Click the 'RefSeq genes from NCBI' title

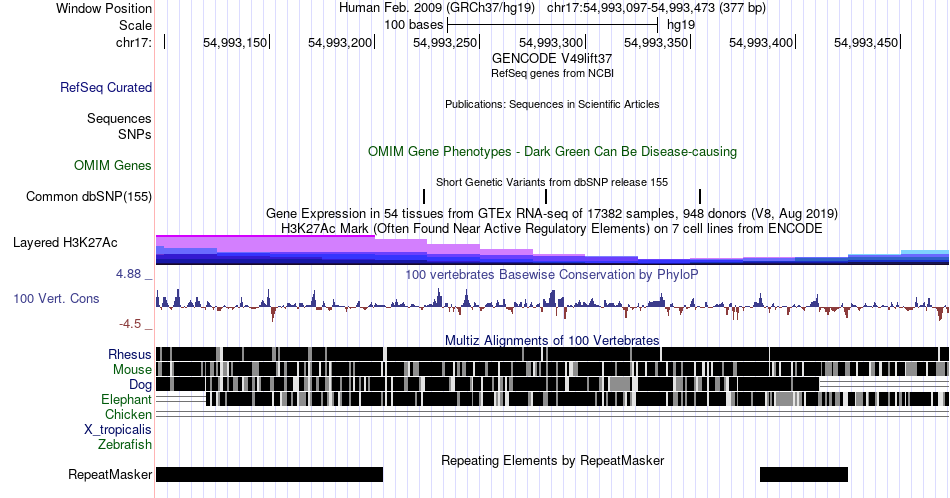(552, 73)
